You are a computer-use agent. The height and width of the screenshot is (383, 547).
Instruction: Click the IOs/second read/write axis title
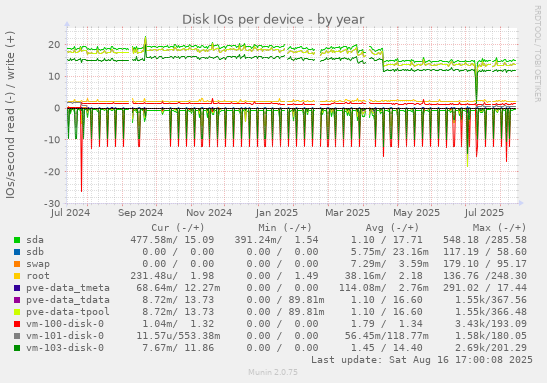(10, 115)
